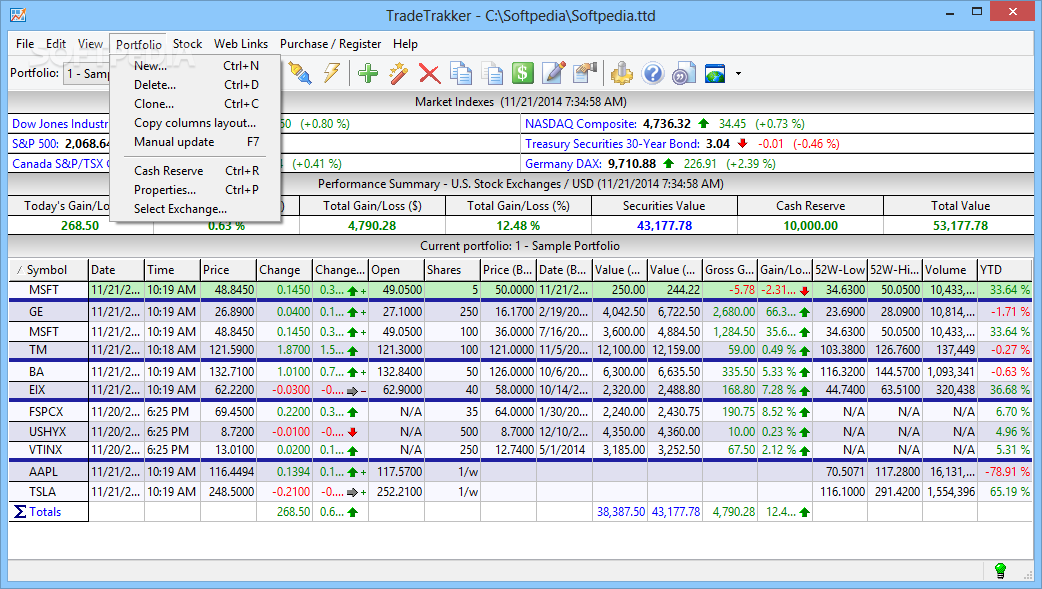Open cash reserve via green dollar icon
The image size is (1042, 589).
coord(522,73)
